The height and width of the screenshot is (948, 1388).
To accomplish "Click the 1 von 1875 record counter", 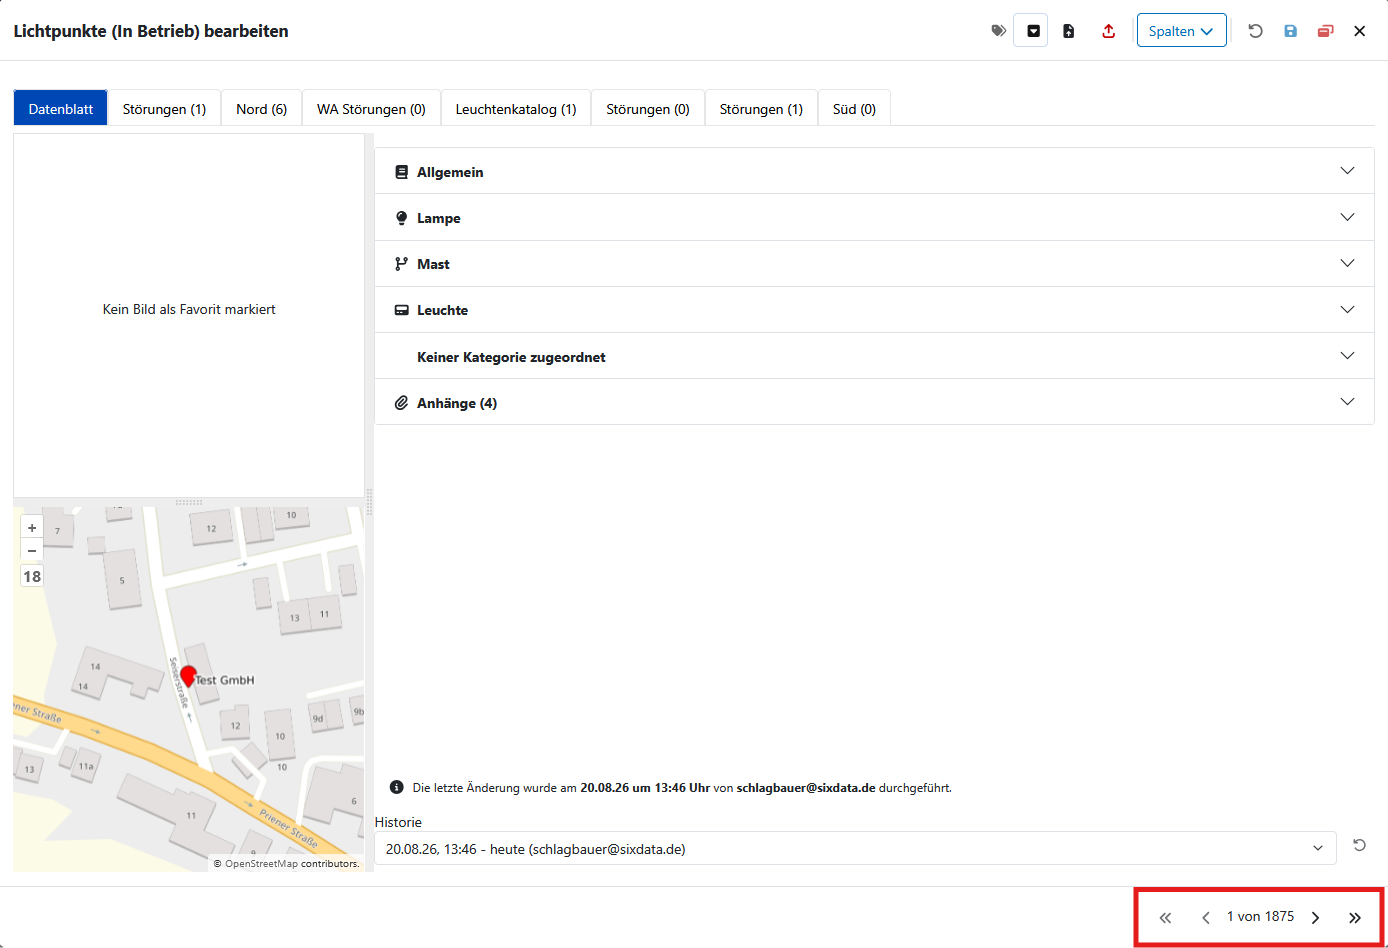I will (1260, 916).
